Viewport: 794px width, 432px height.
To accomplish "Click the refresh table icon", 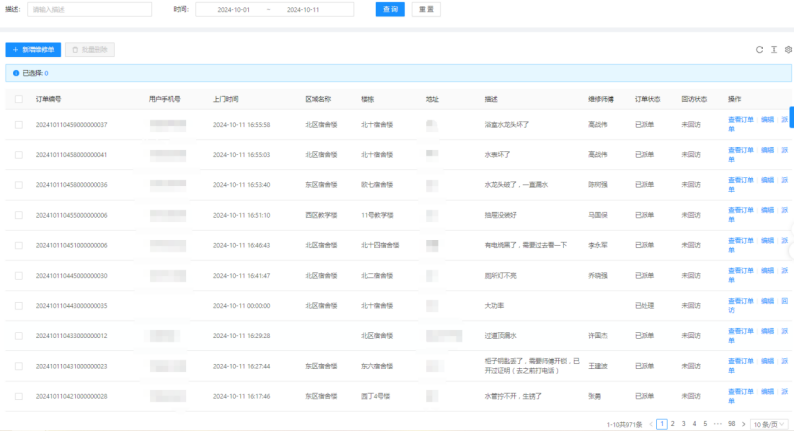I will click(x=760, y=49).
